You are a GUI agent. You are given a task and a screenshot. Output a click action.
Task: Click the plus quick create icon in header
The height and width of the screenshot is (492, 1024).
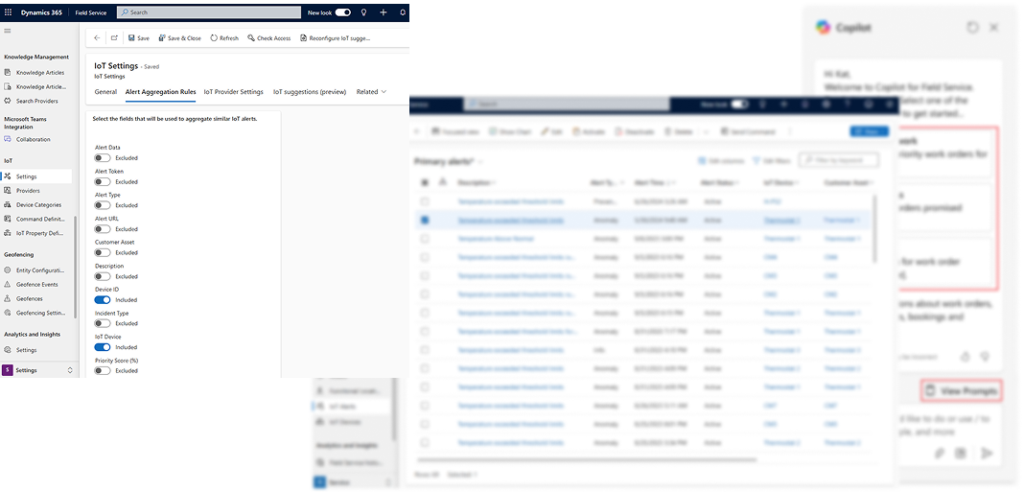click(x=383, y=12)
